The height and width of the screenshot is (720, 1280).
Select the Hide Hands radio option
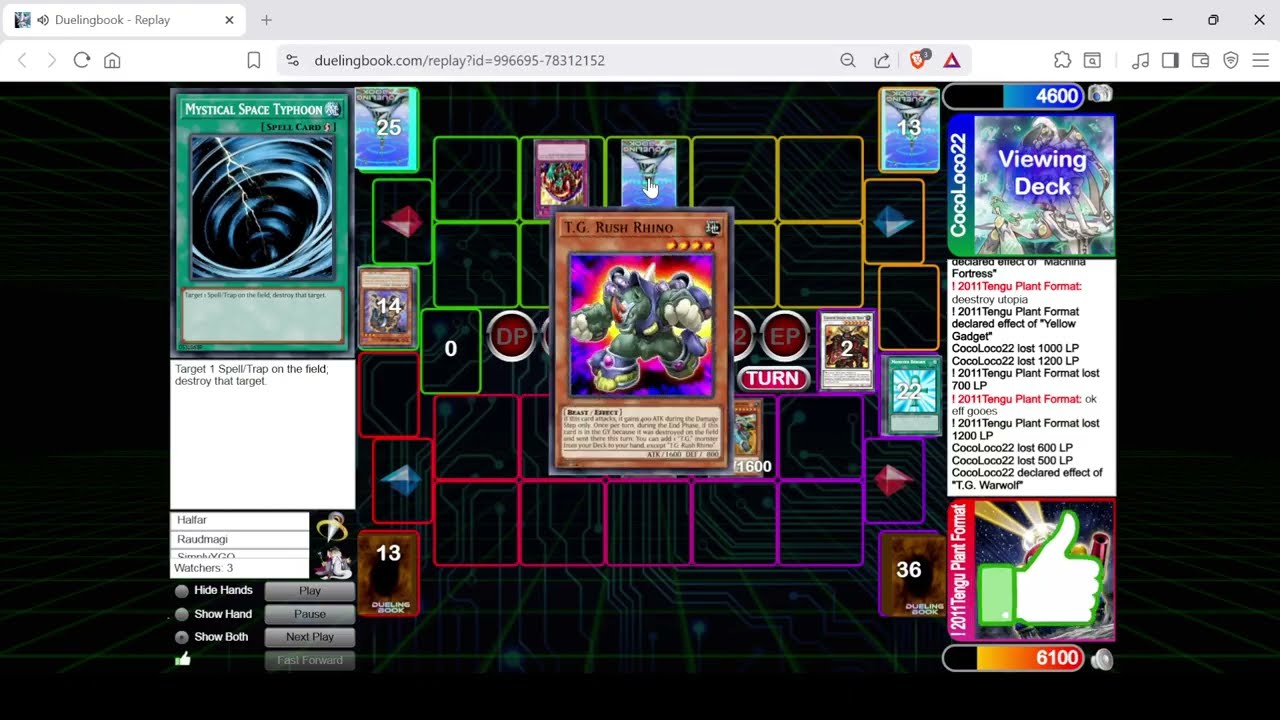[x=182, y=591]
